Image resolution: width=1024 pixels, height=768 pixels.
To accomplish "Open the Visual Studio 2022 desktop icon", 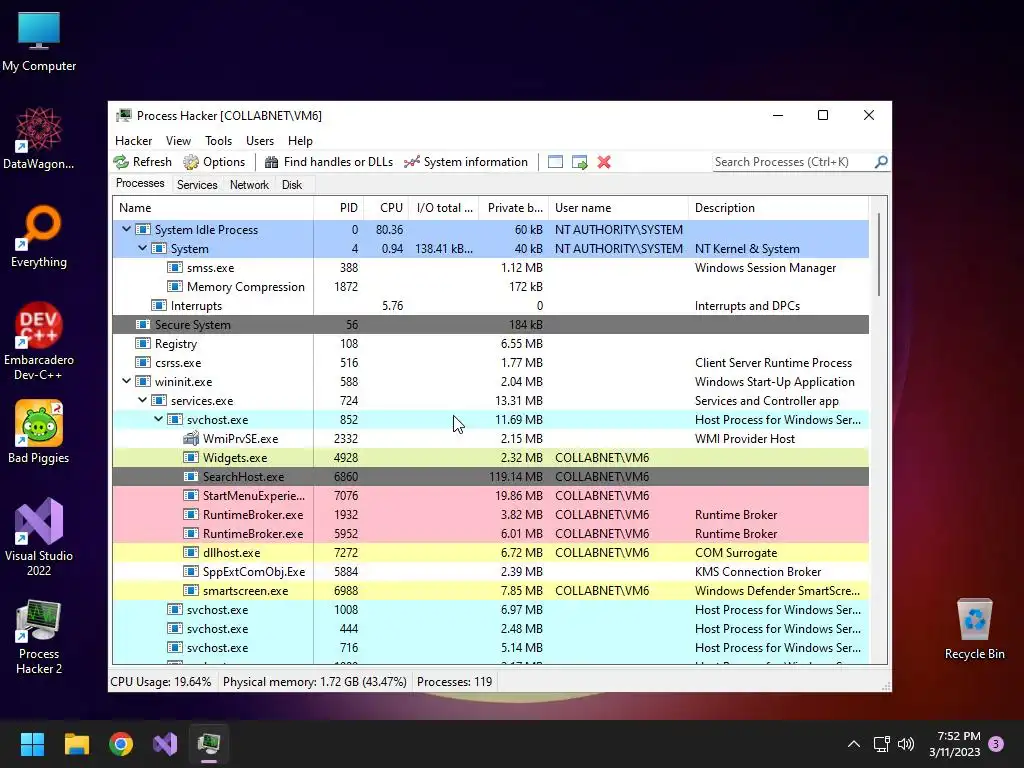I will click(x=39, y=536).
